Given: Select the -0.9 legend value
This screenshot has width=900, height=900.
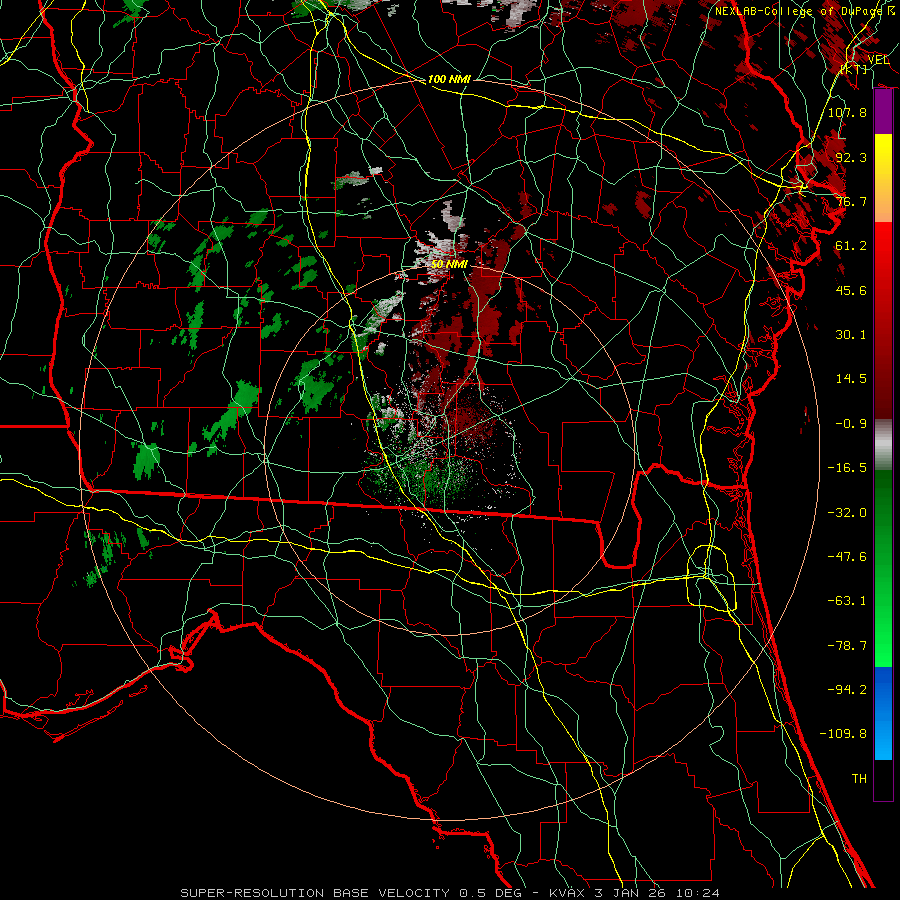Looking at the screenshot, I should 851,424.
